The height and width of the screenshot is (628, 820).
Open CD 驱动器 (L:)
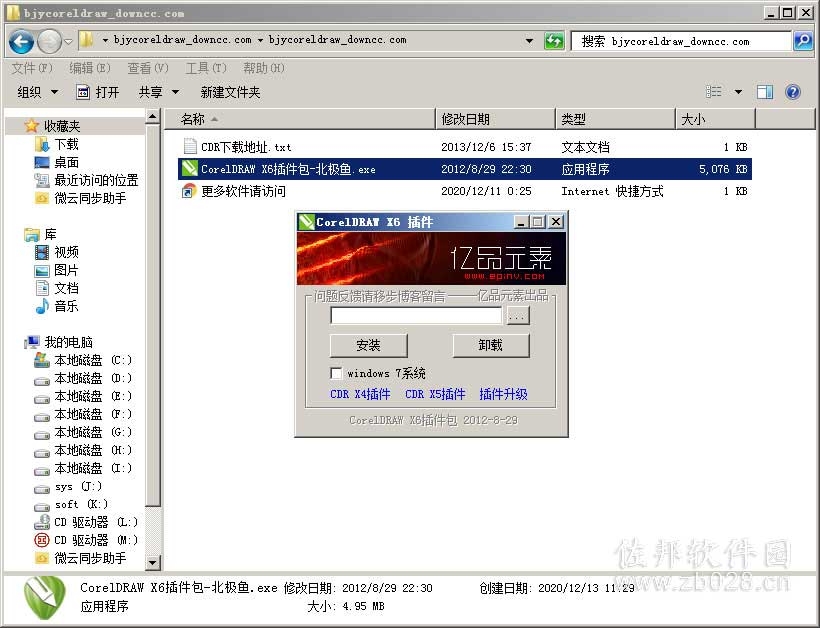coord(86,522)
